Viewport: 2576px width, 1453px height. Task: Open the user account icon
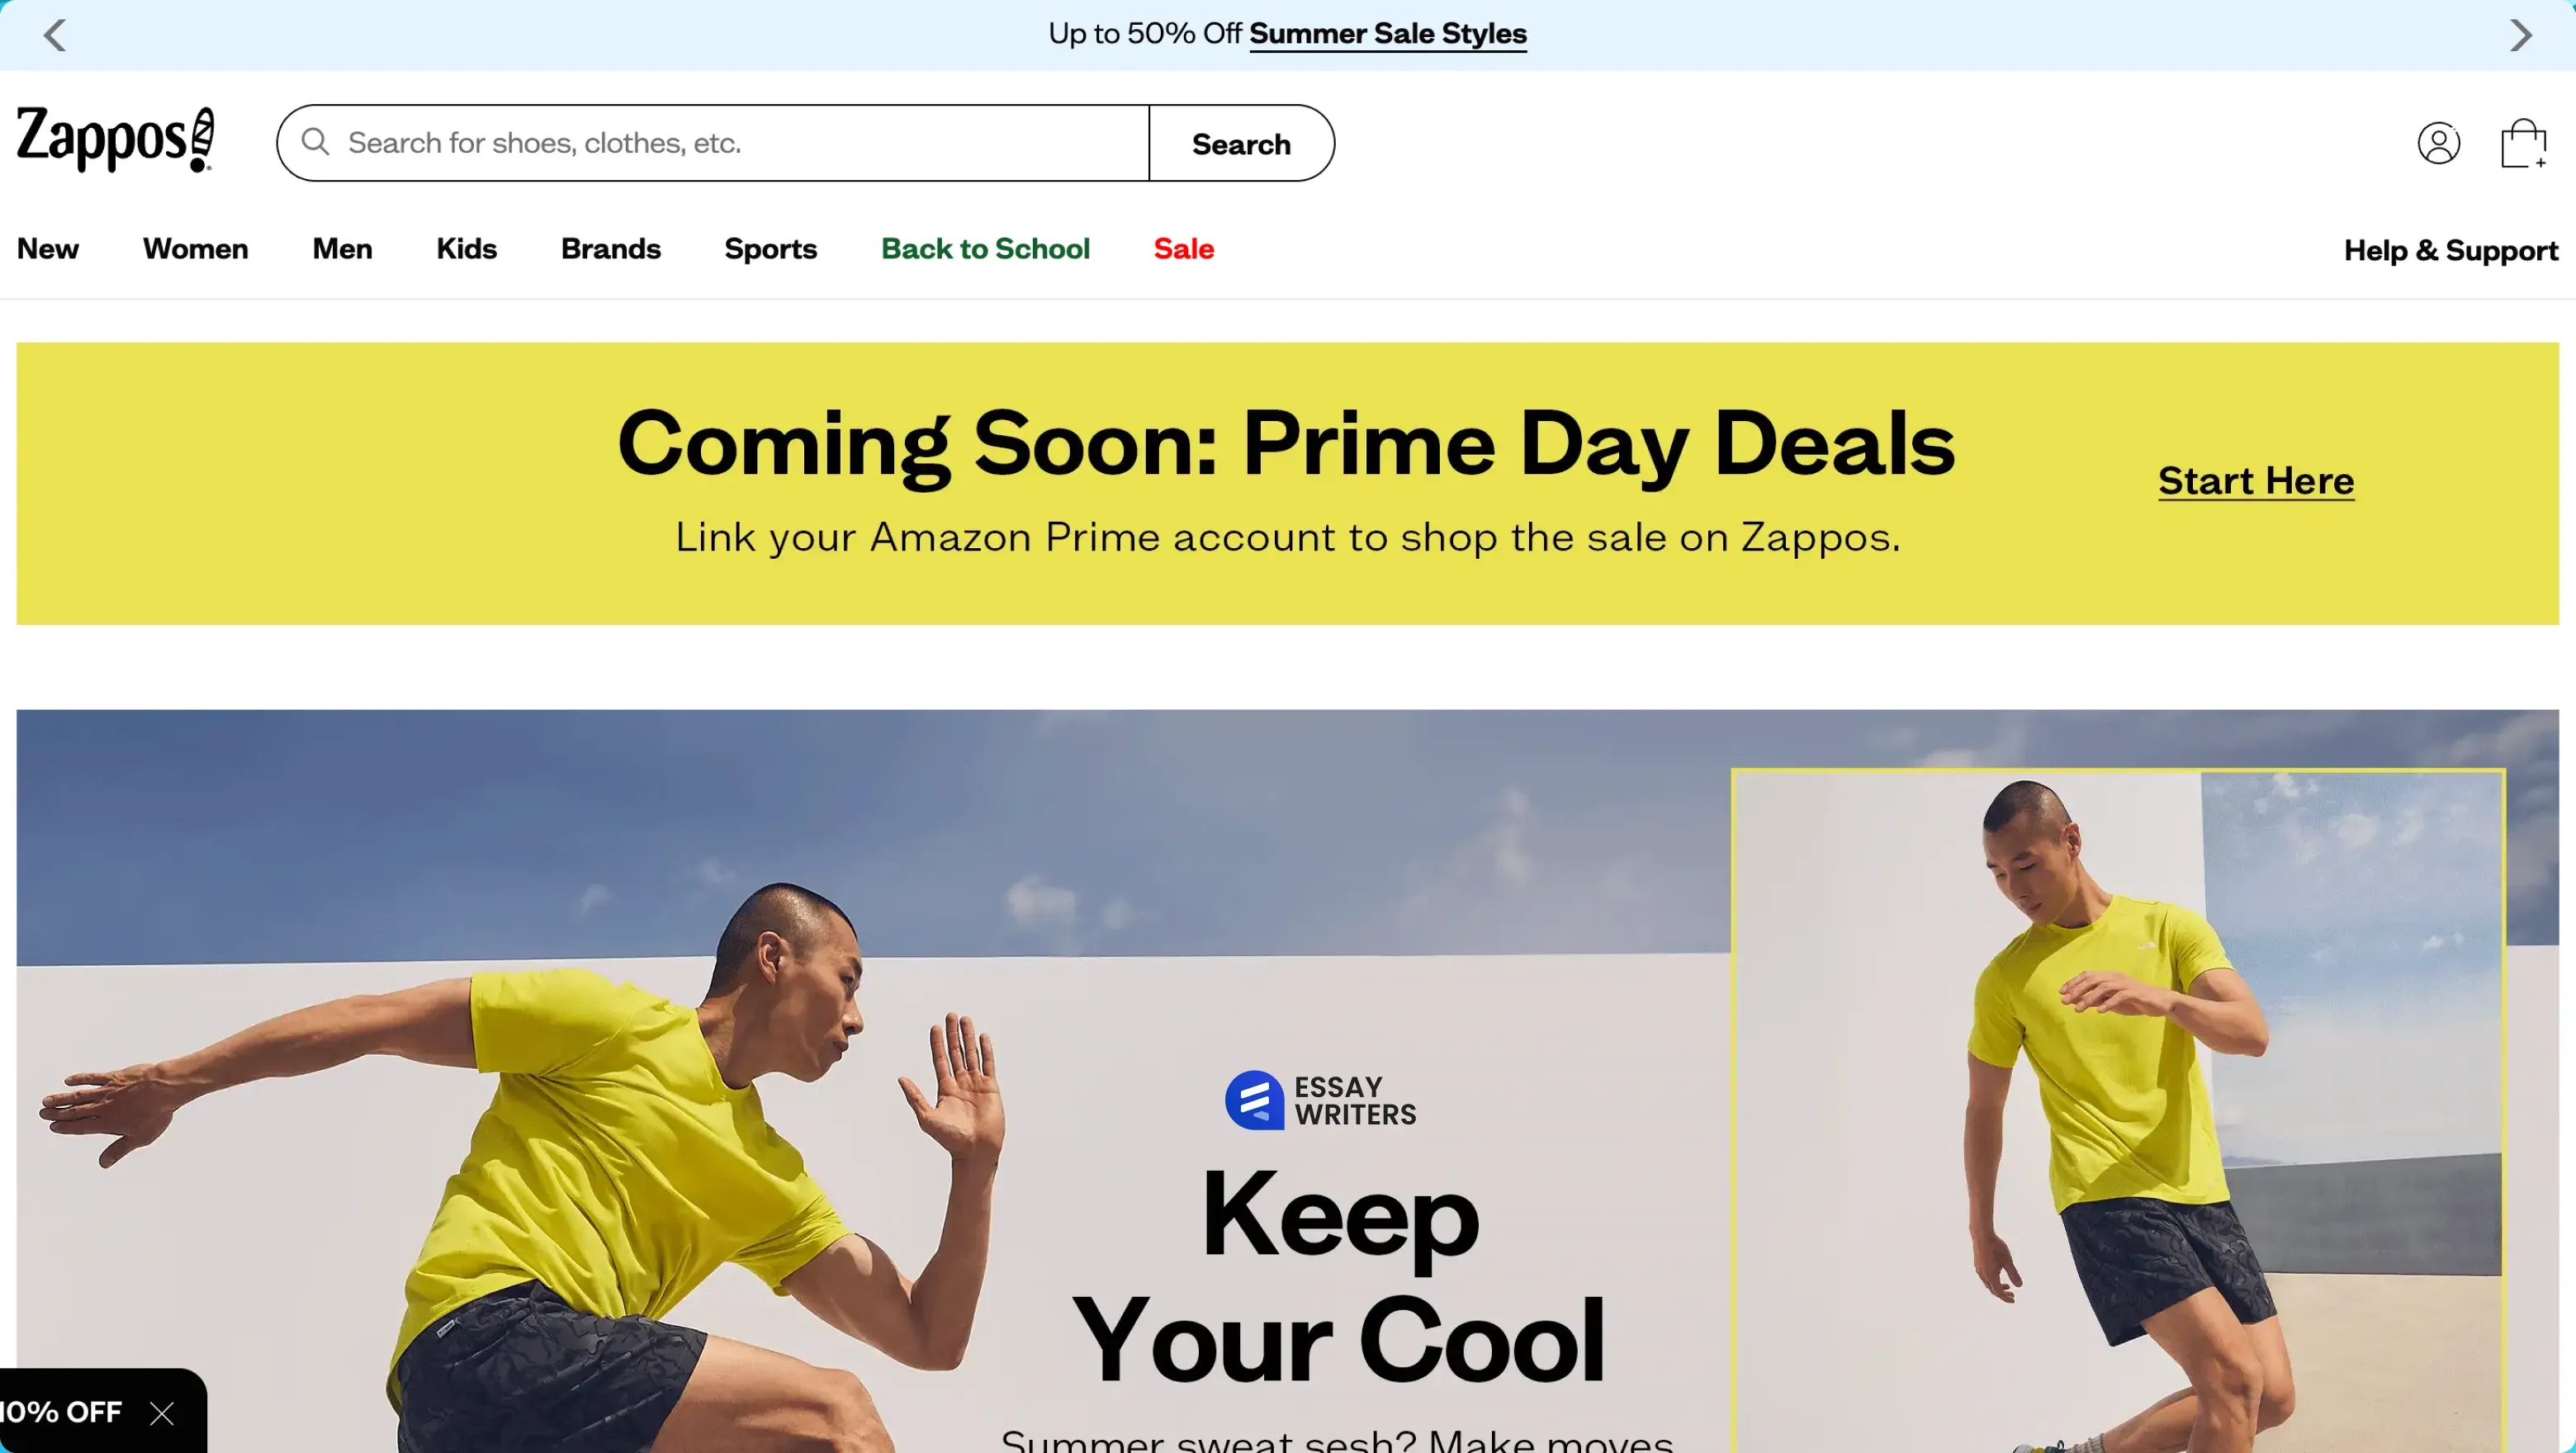(x=2439, y=143)
